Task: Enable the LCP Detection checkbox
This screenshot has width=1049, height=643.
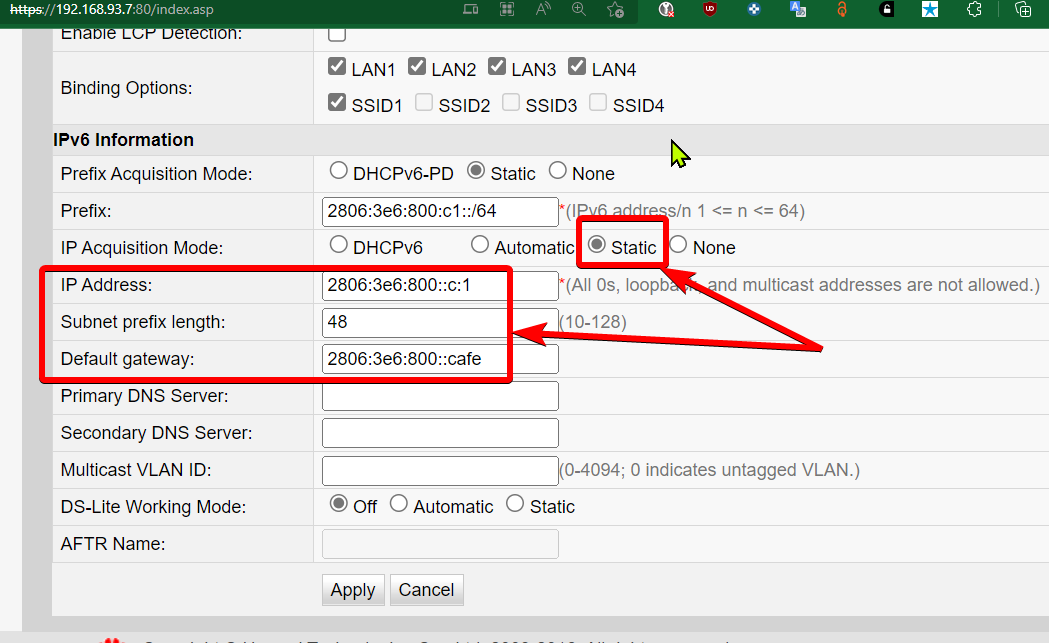Action: click(337, 33)
